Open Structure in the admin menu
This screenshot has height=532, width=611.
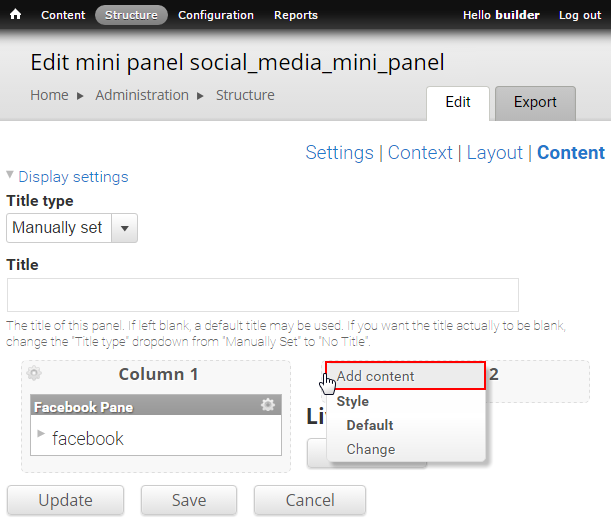coord(131,15)
